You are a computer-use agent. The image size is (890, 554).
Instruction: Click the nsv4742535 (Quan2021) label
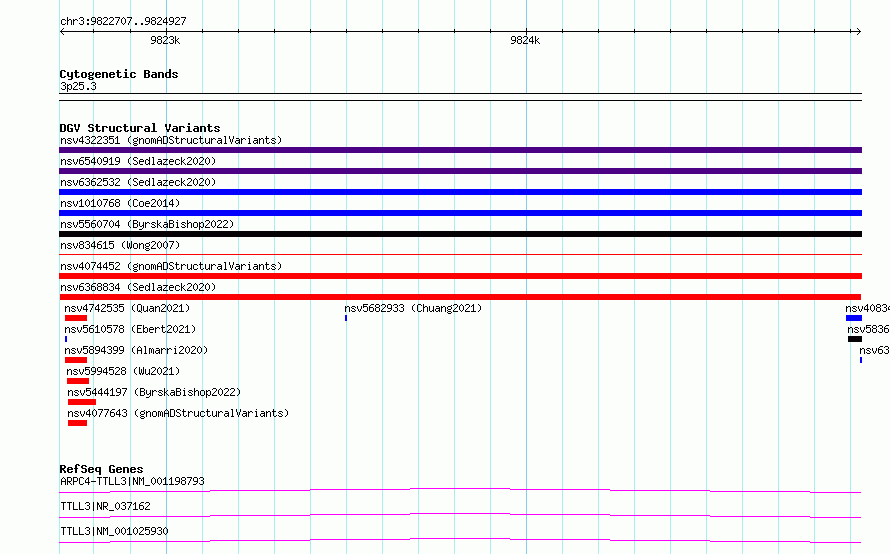(x=127, y=308)
